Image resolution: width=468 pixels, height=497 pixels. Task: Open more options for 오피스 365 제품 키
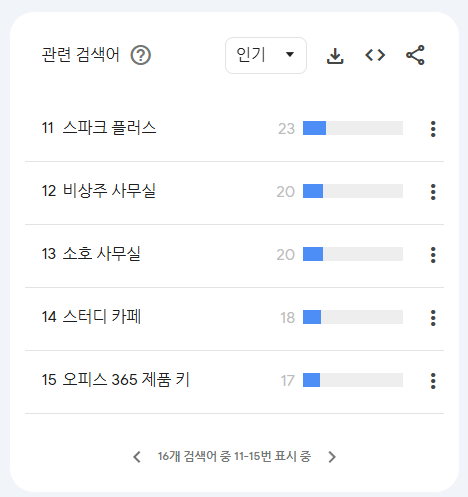point(433,381)
